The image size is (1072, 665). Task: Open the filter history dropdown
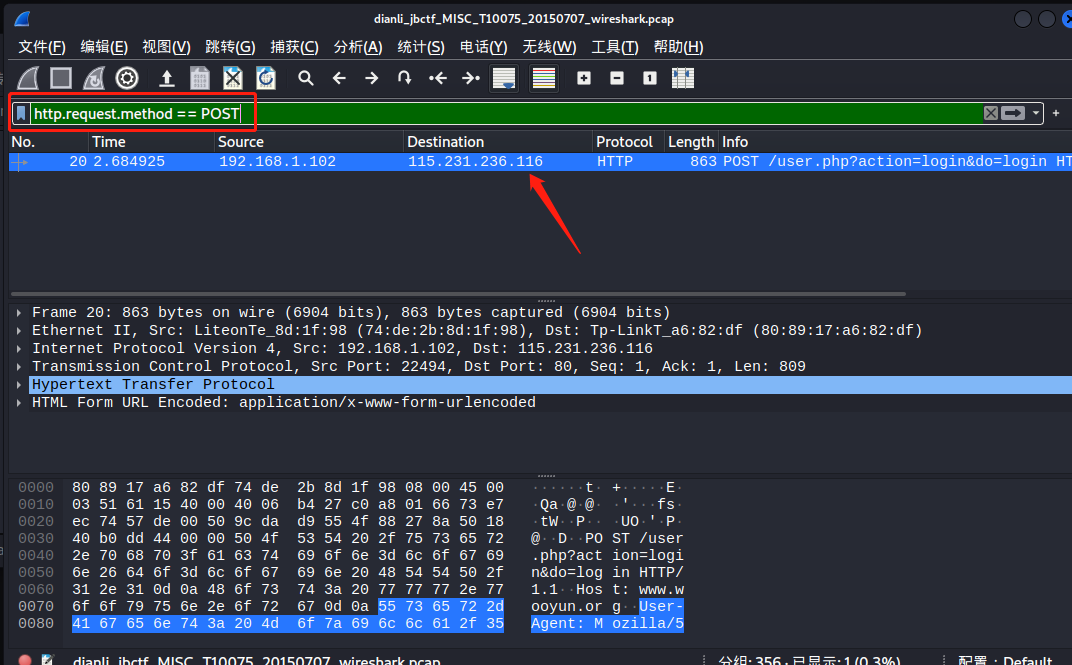[1037, 113]
